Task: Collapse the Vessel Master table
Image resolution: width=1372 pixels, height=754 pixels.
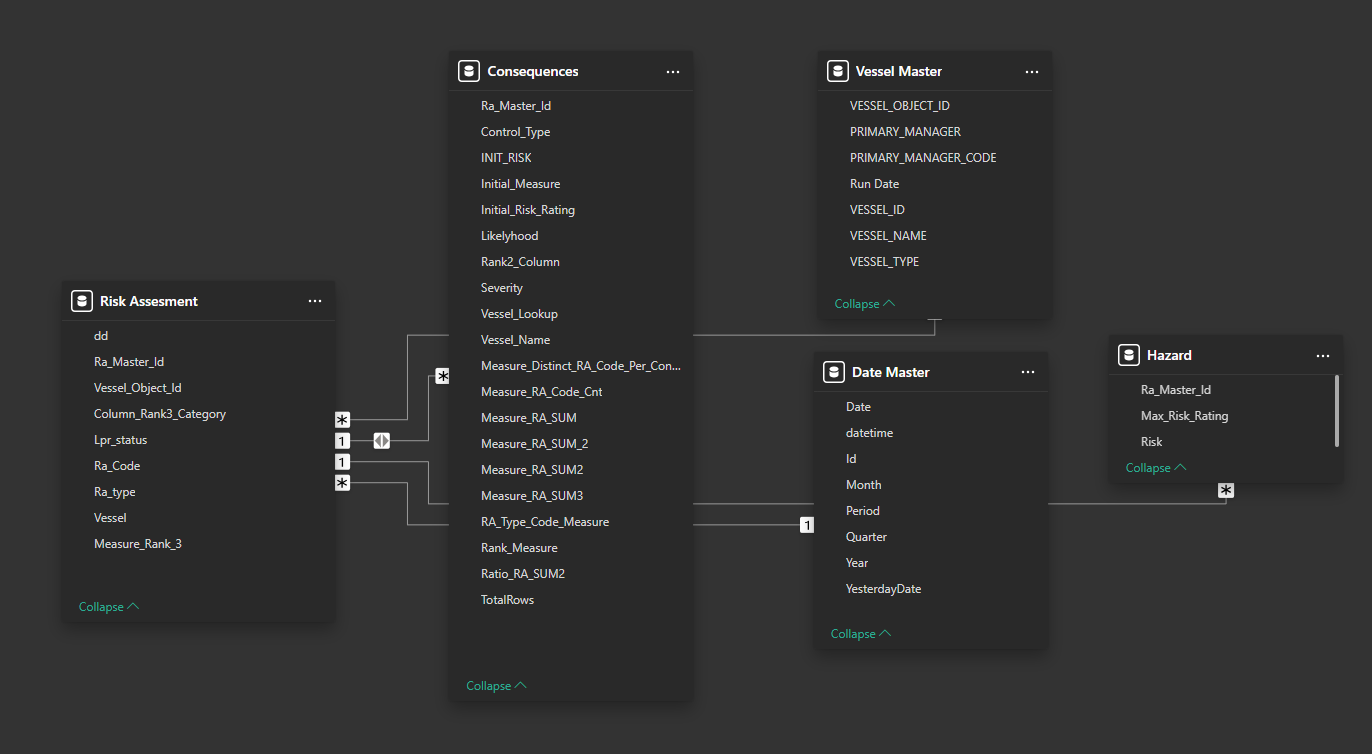Action: (x=865, y=304)
